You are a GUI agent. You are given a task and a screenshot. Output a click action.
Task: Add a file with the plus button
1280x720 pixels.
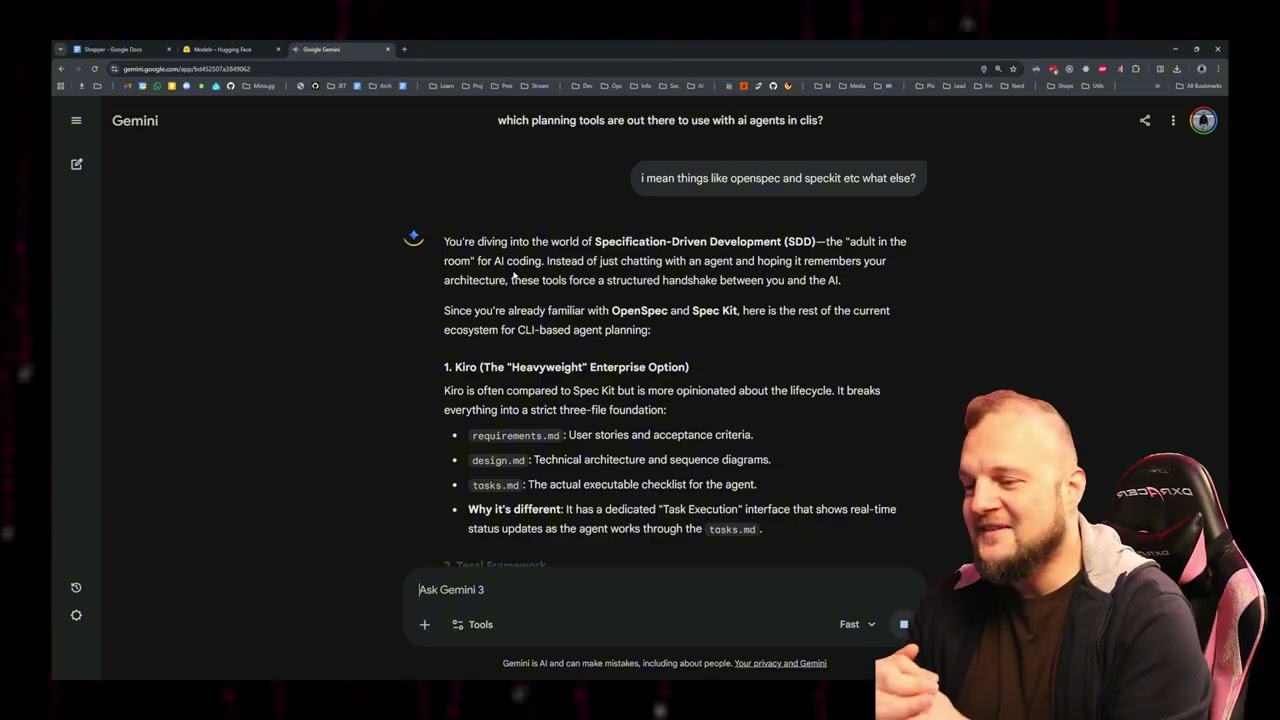[424, 624]
